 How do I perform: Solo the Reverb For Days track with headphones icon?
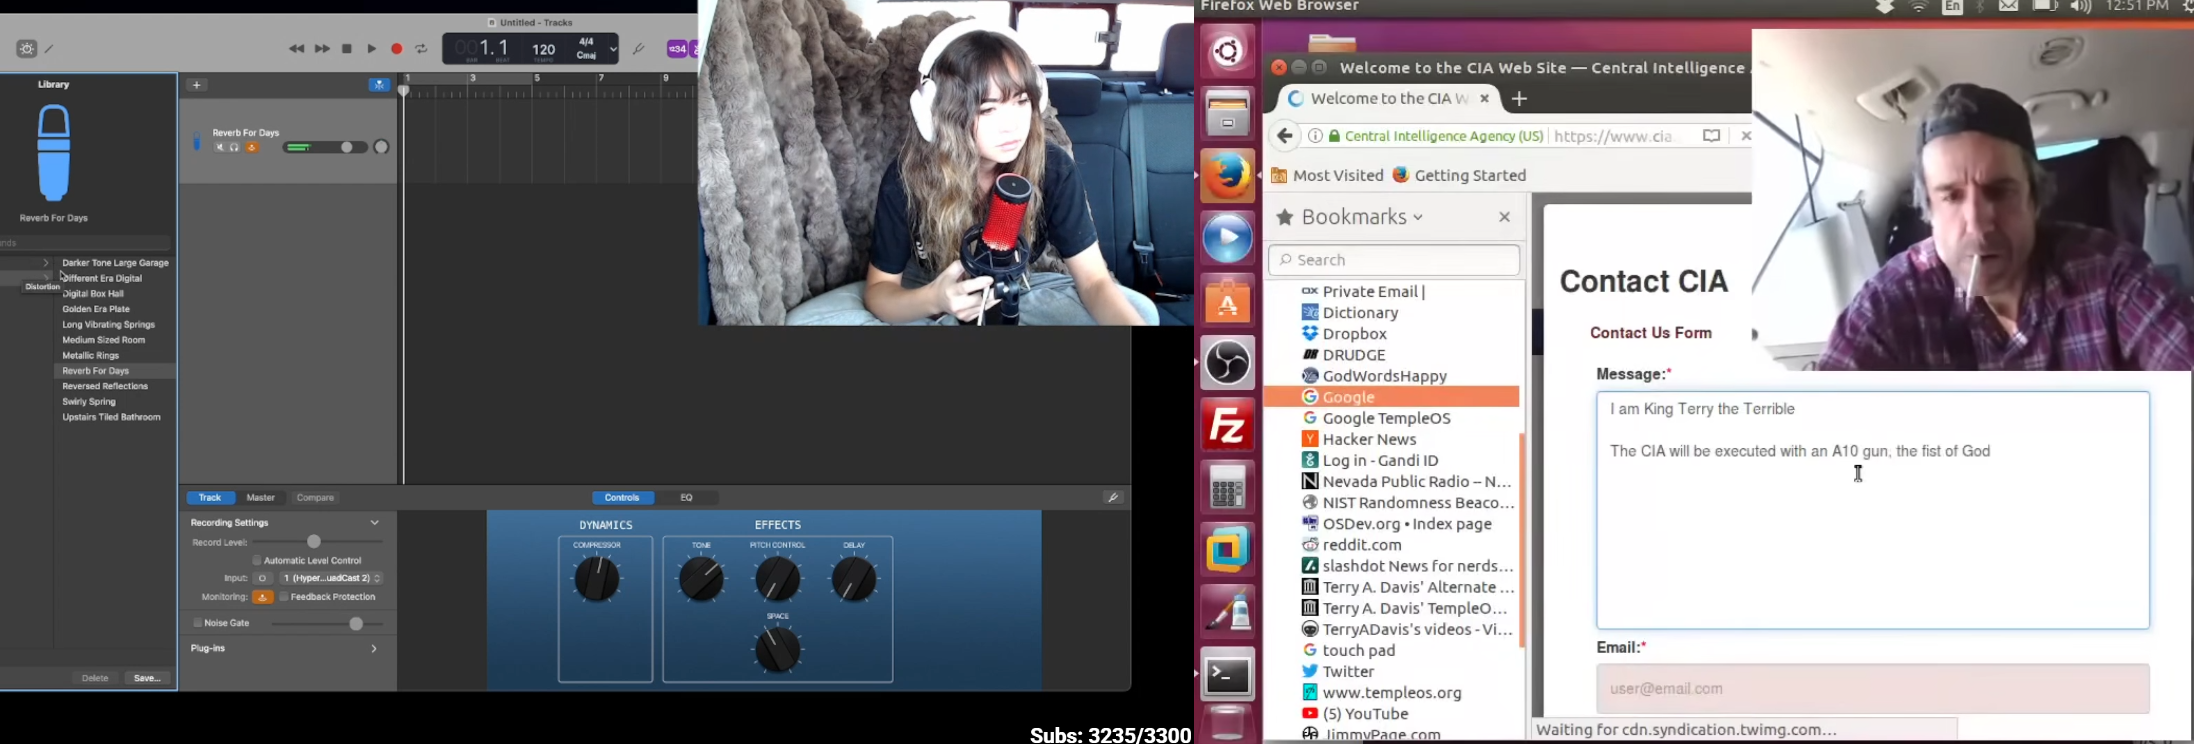(x=235, y=148)
